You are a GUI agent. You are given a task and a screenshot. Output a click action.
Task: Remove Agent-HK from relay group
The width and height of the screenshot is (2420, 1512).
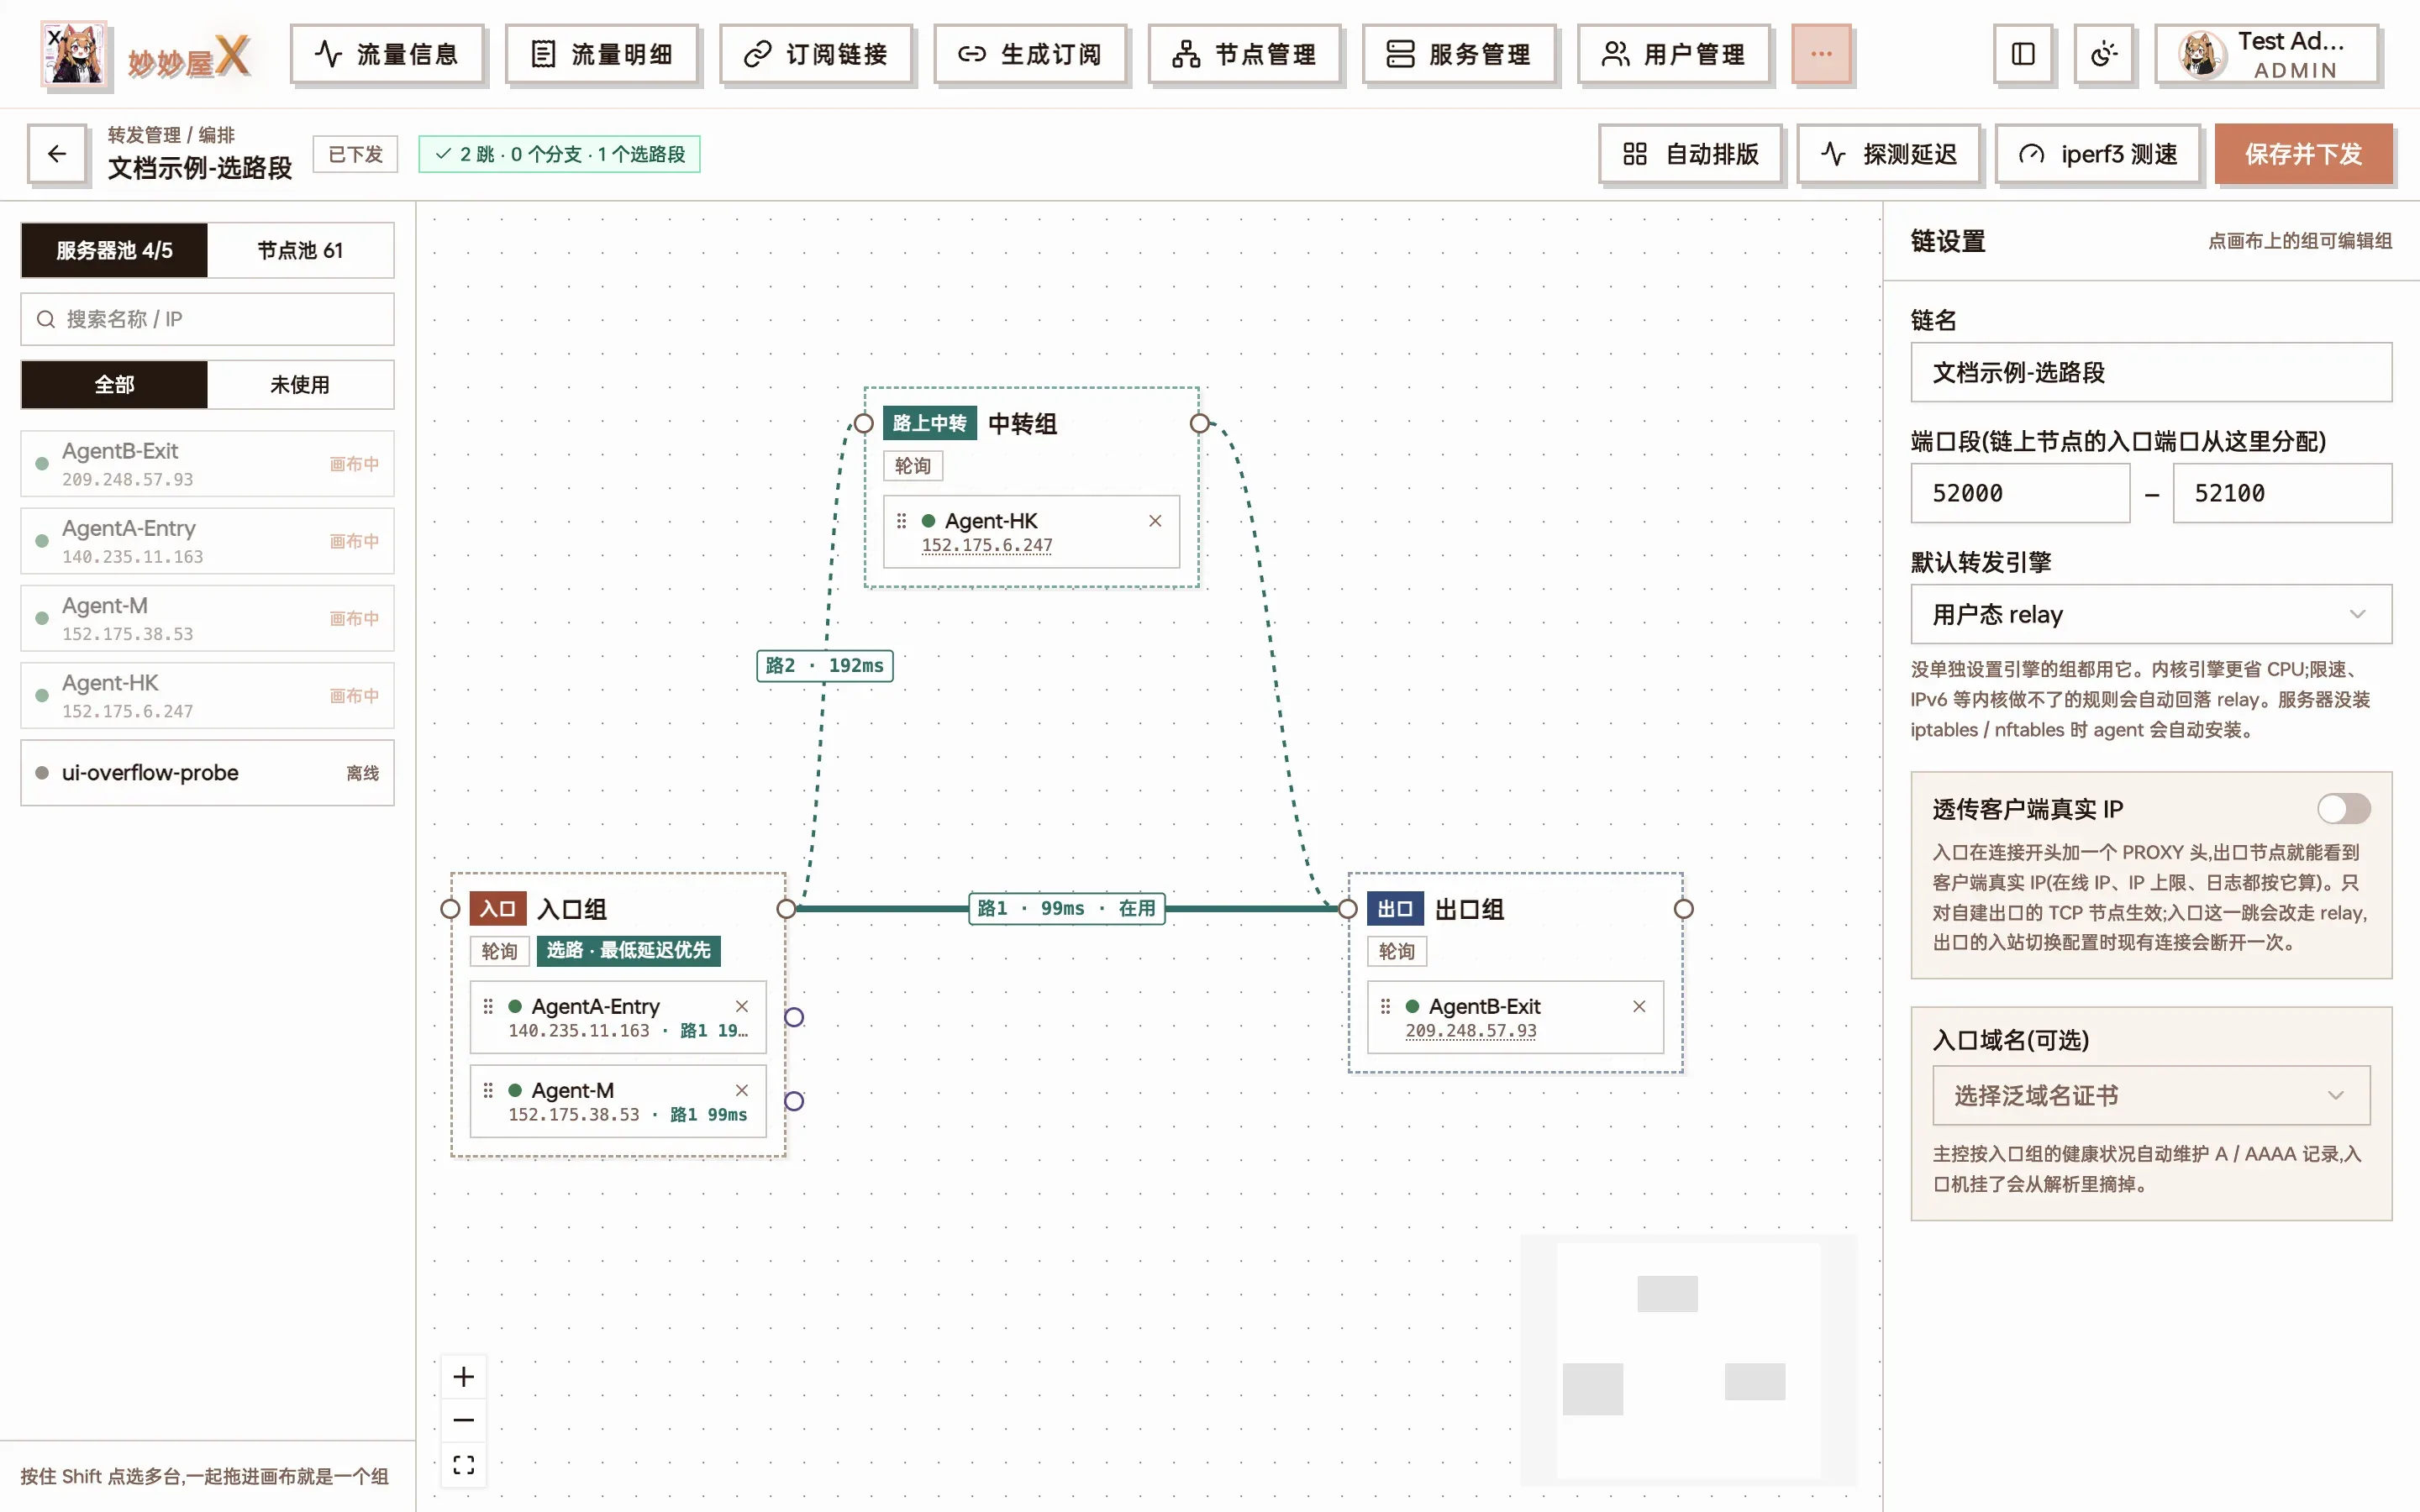coord(1155,521)
